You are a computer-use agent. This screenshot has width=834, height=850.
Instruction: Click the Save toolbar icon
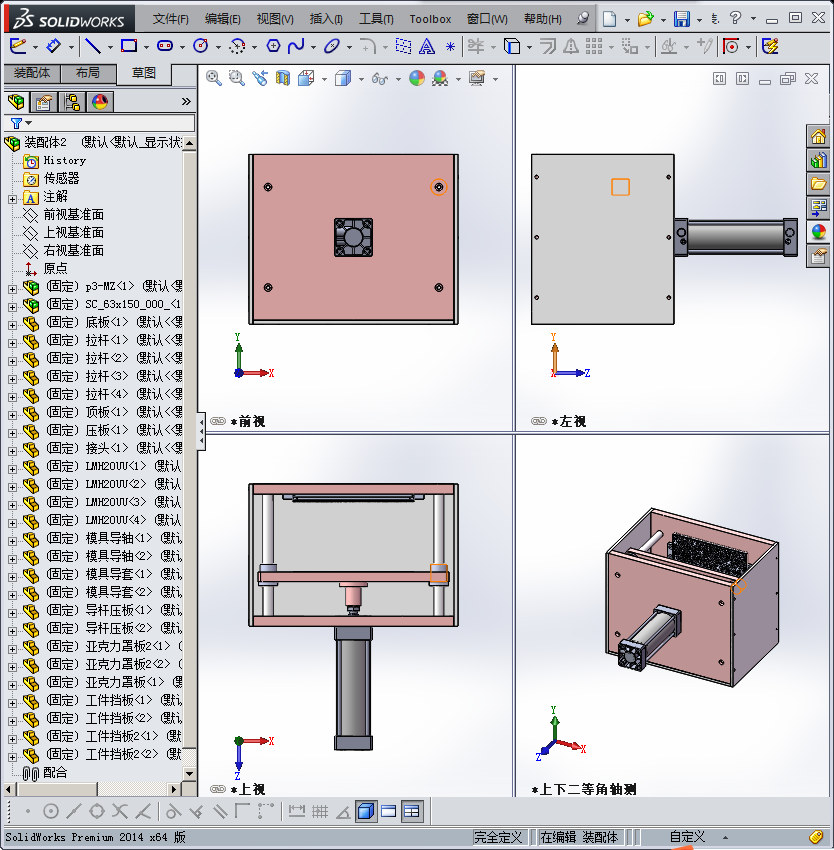click(682, 19)
